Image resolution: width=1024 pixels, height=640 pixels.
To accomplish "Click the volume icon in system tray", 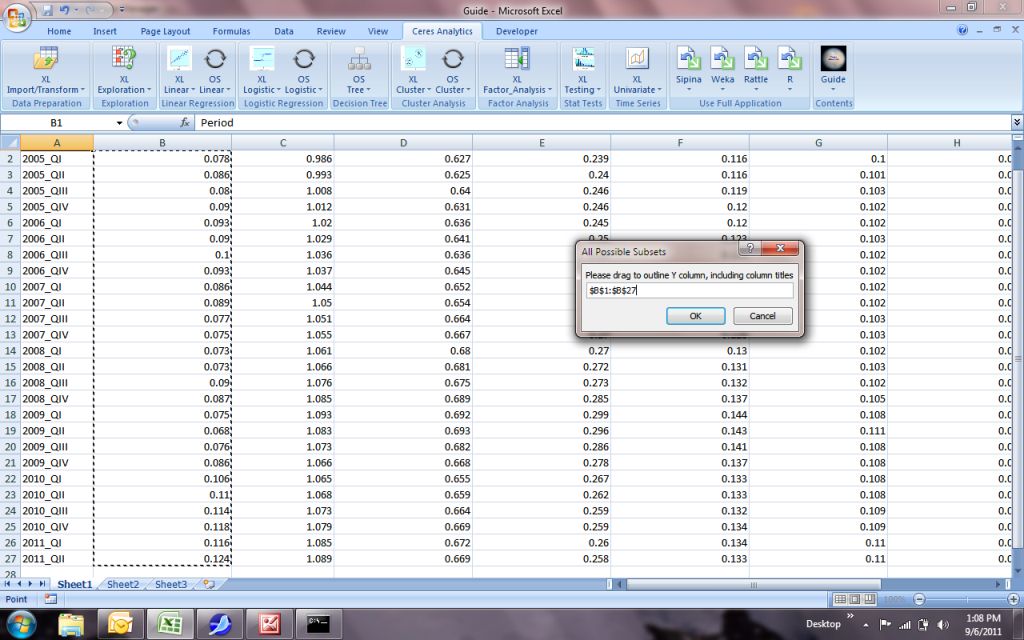I will [942, 625].
